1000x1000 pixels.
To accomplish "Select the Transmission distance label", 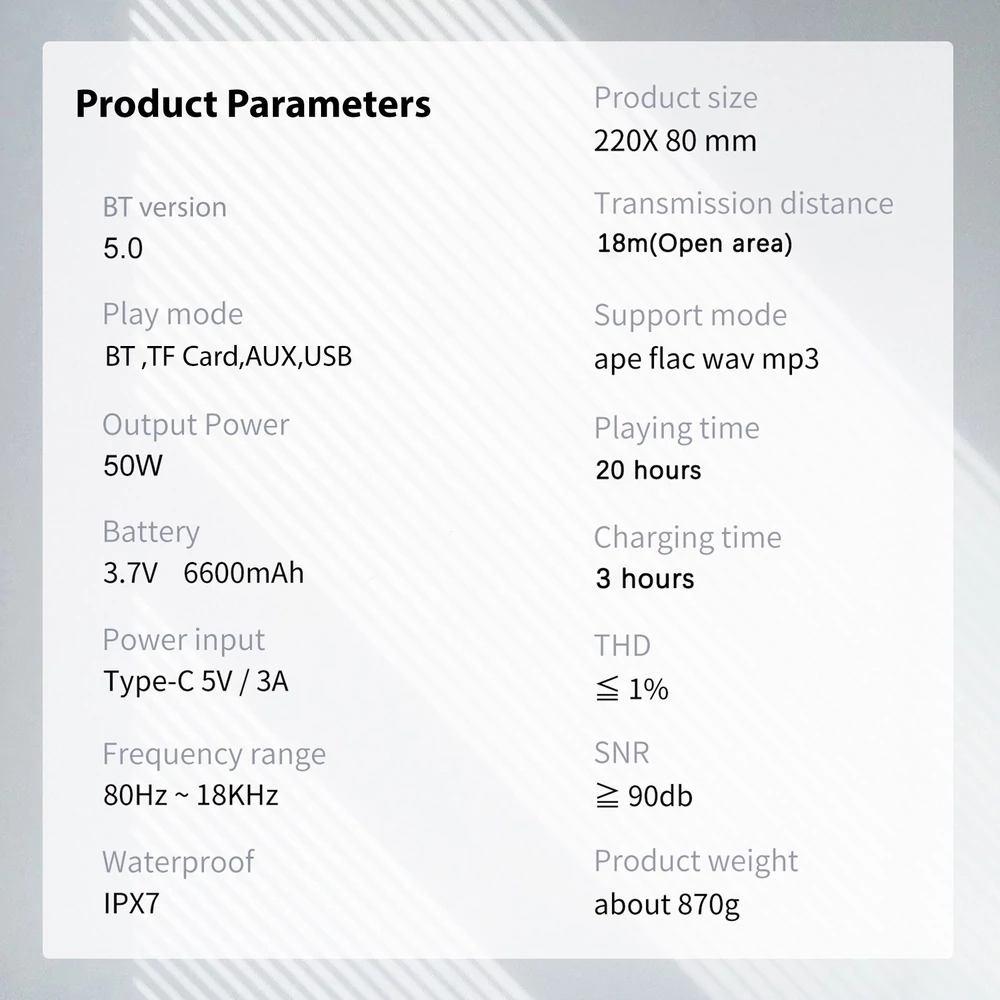I will point(744,203).
